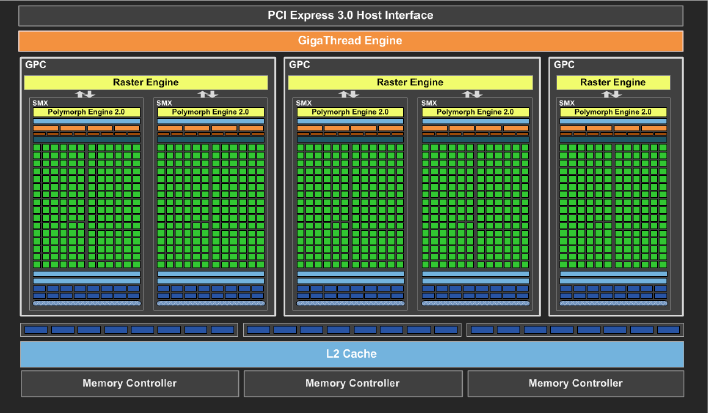This screenshot has height=413, width=709.
Task: Click Raster Engine in the rightmost GPC
Action: [615, 82]
